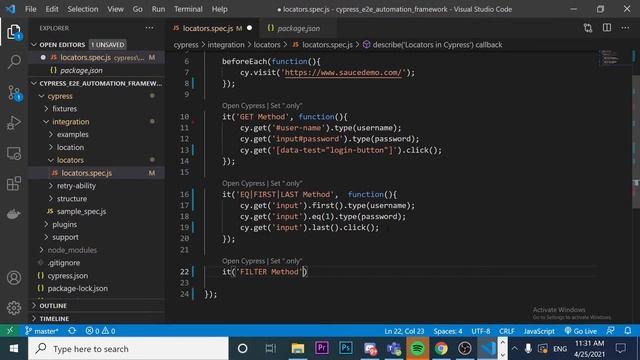Click the saucedemo.com URL in the code
The width and height of the screenshot is (640, 360).
tap(343, 73)
